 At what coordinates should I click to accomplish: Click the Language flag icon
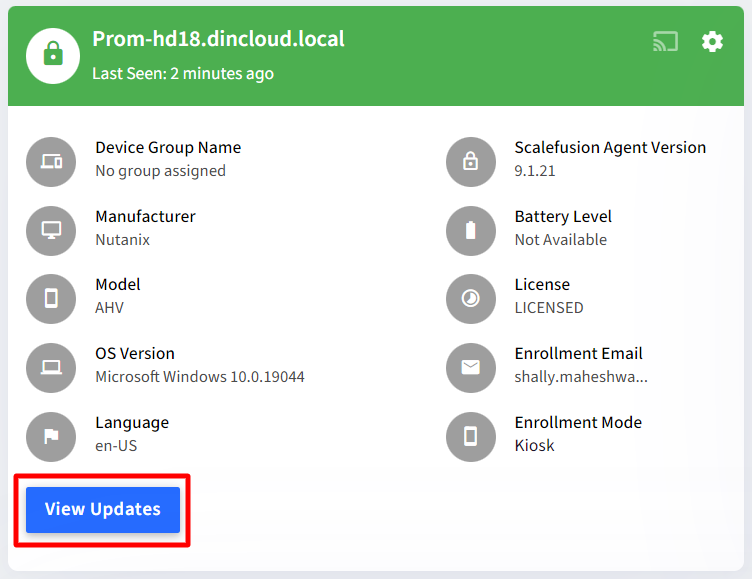tap(51, 437)
